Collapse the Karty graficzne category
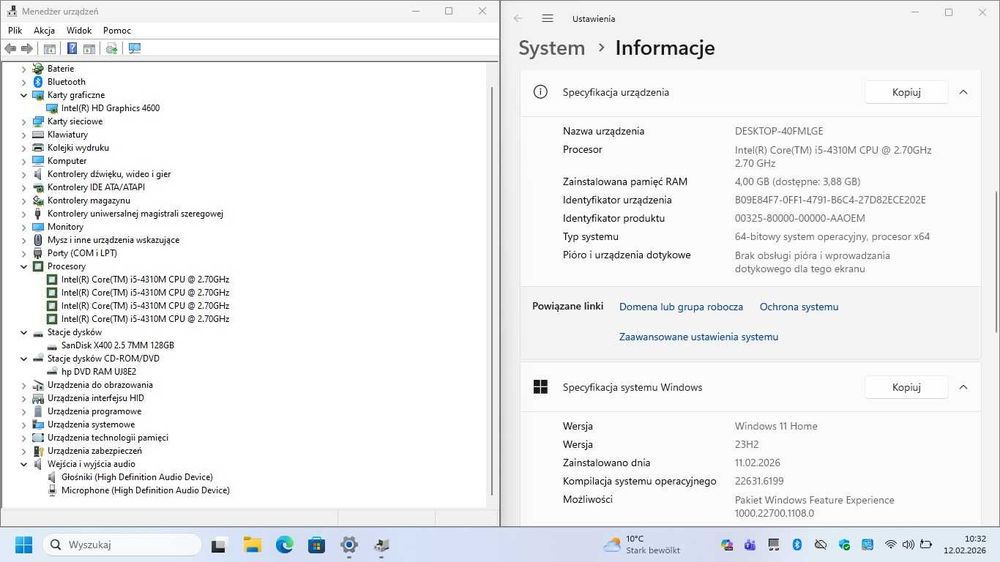 [24, 95]
